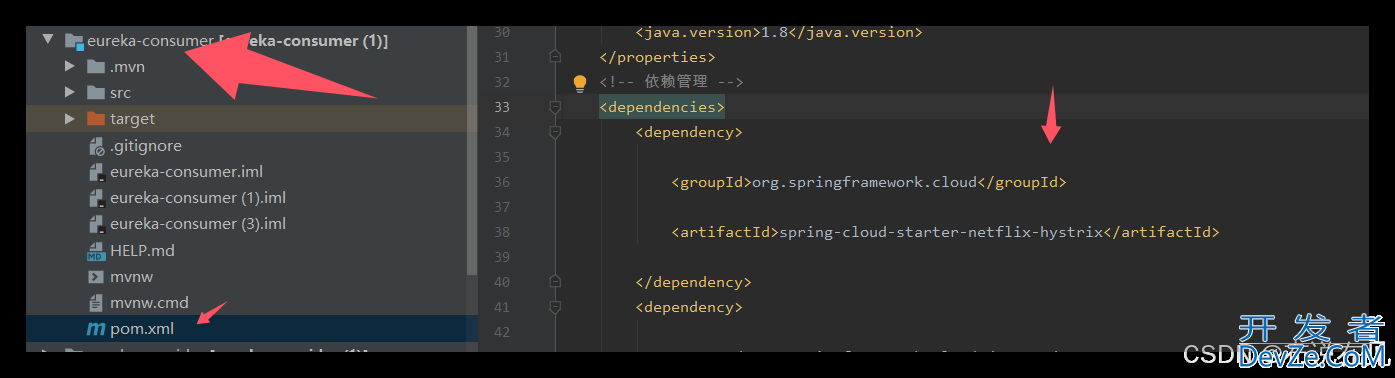Screen dimensions: 1395x378
Task: Fold the dependency block at line 34
Action: pos(555,132)
